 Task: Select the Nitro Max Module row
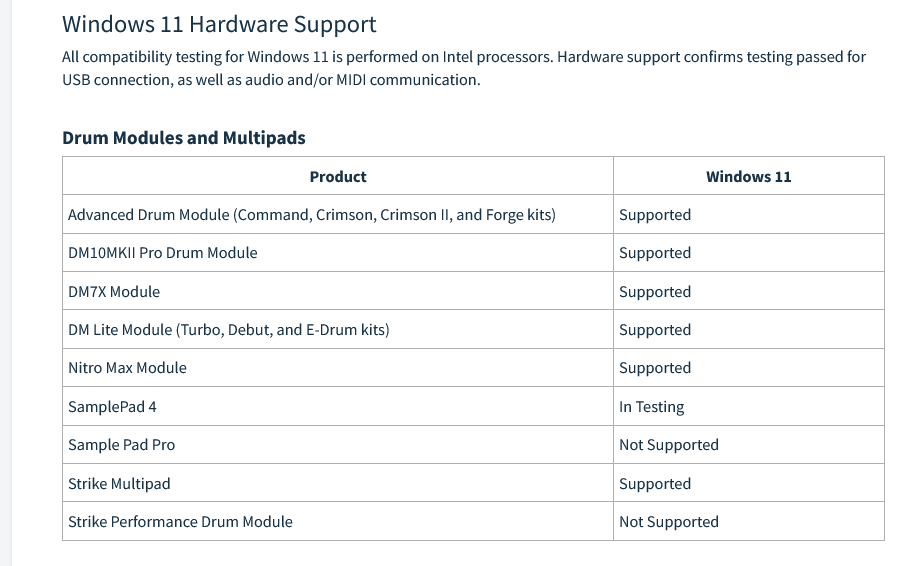tap(473, 368)
